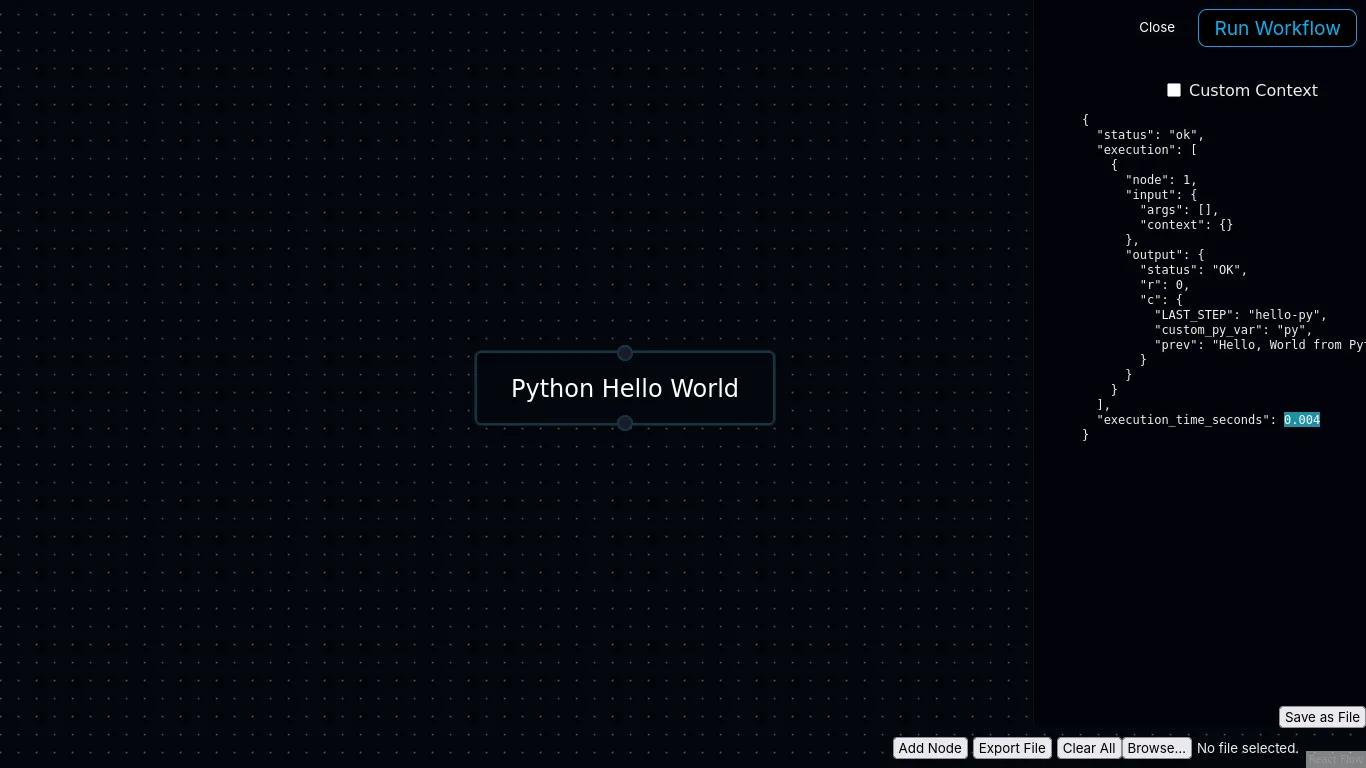Click the highlighted 0.004 execution time value
This screenshot has height=768, width=1366.
pyautogui.click(x=1302, y=420)
